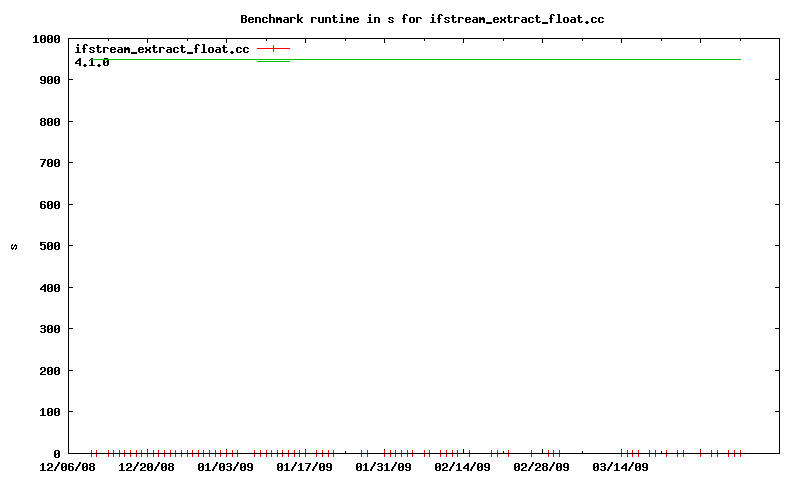Click the 02/14/09 x-axis date label
This screenshot has width=800, height=480.
(x=462, y=467)
